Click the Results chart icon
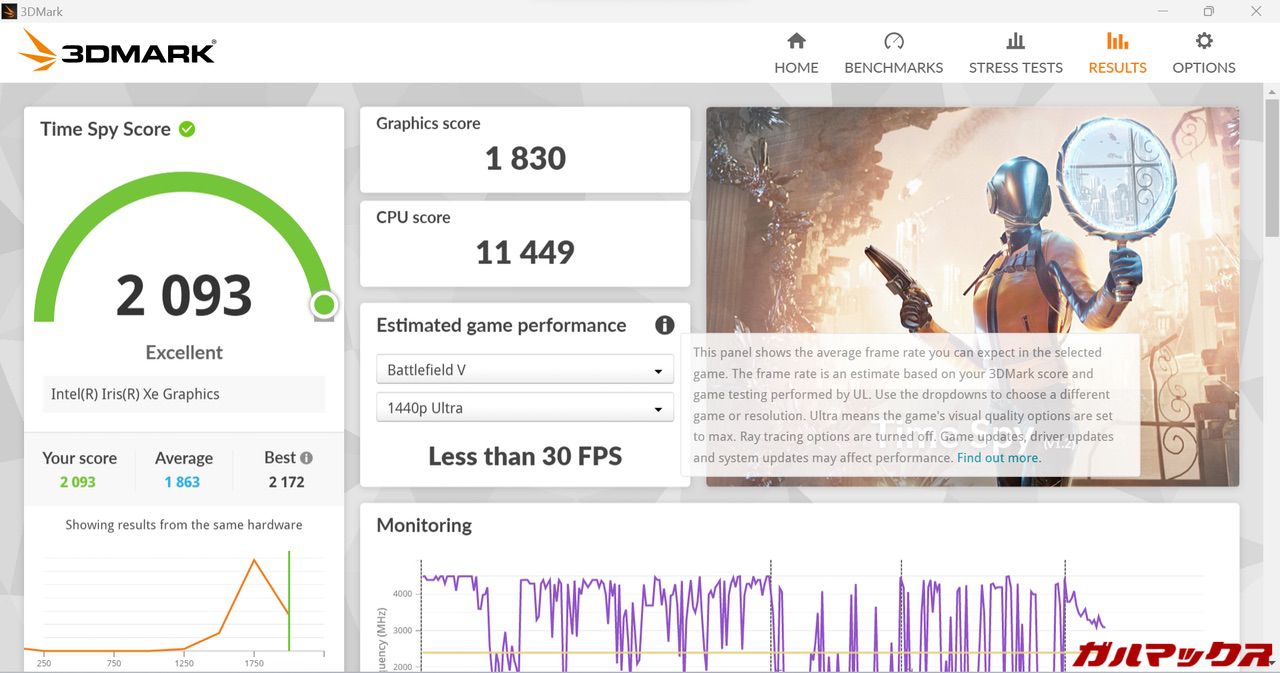This screenshot has width=1280, height=673. point(1117,41)
